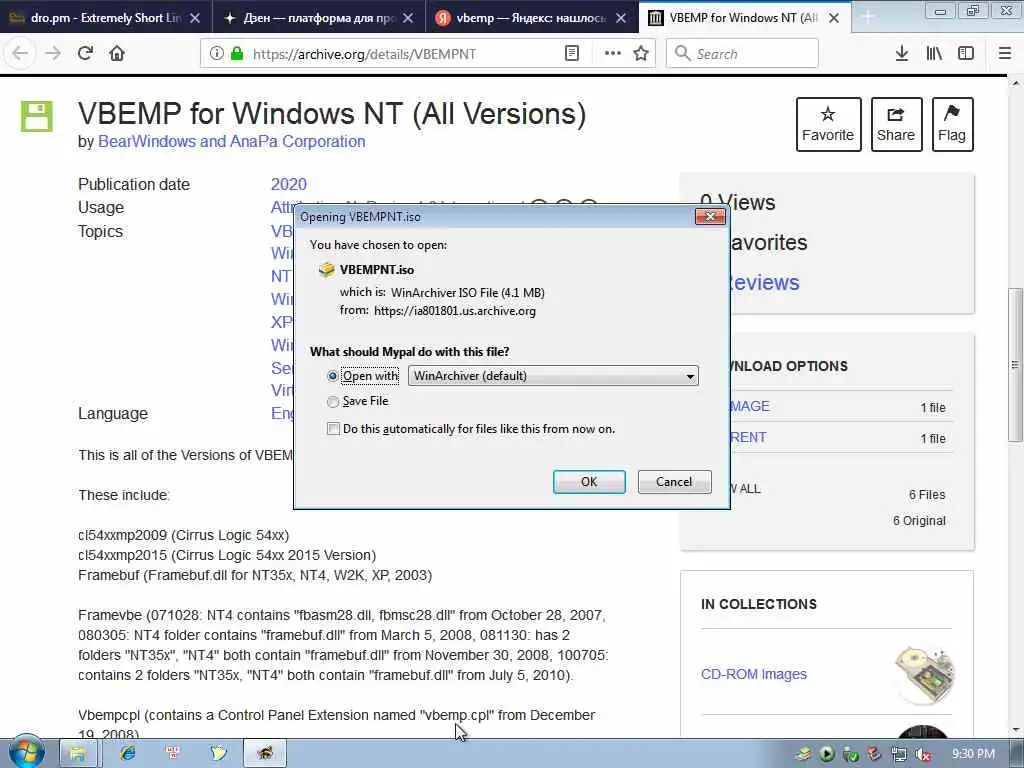Screen dimensions: 1024x768
Task: Close the Opening VBEMPNT.iso dialog
Action: point(711,216)
